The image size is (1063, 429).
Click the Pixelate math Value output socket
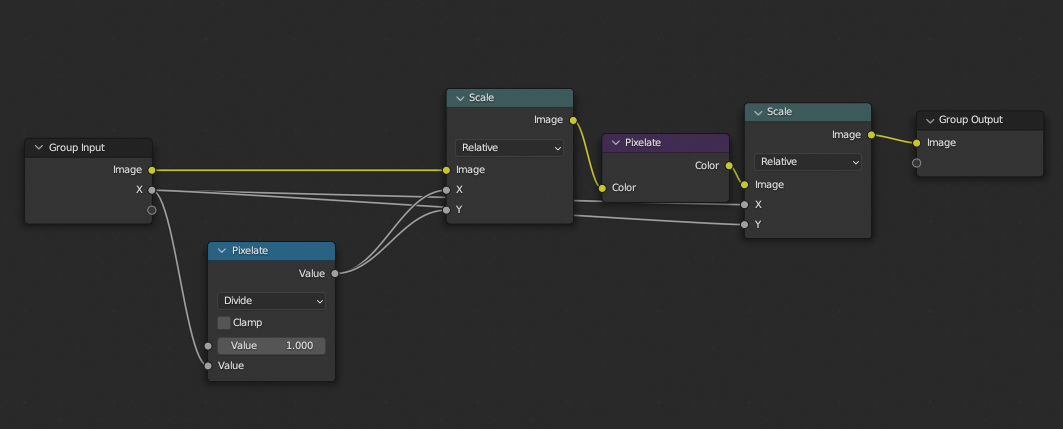[x=334, y=272]
